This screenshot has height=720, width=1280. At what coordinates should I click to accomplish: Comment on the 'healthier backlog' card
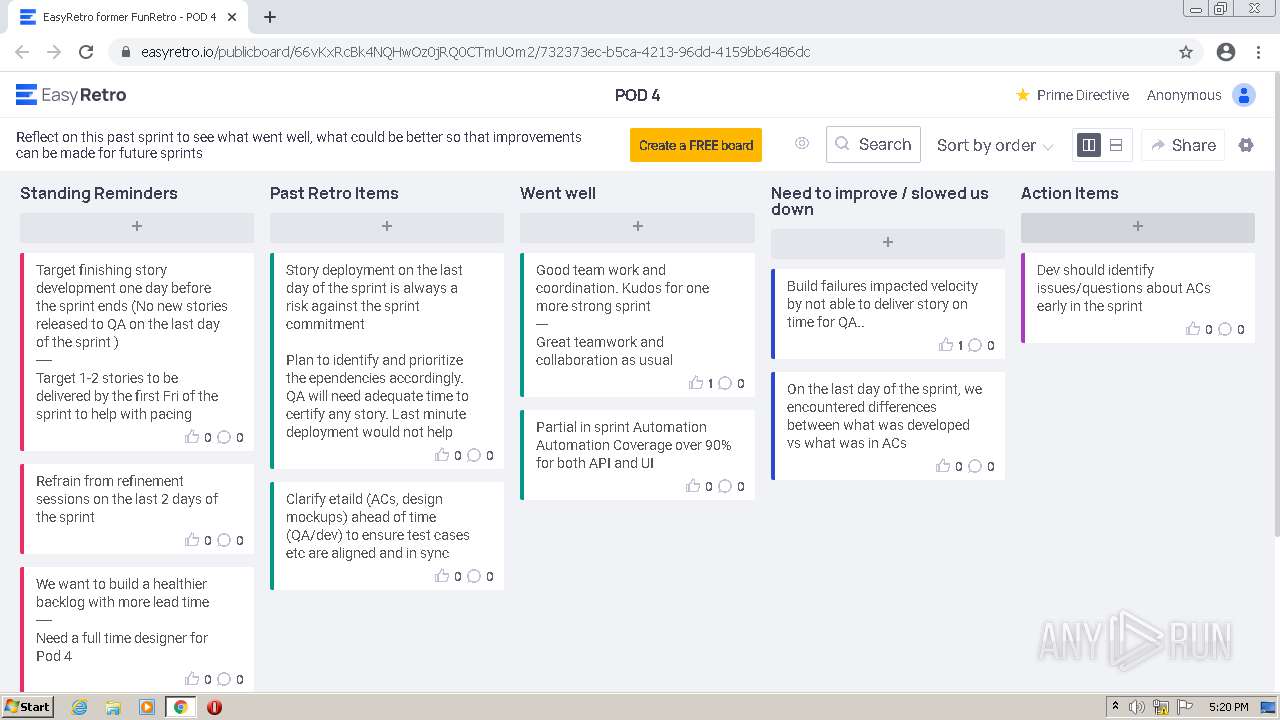224,679
